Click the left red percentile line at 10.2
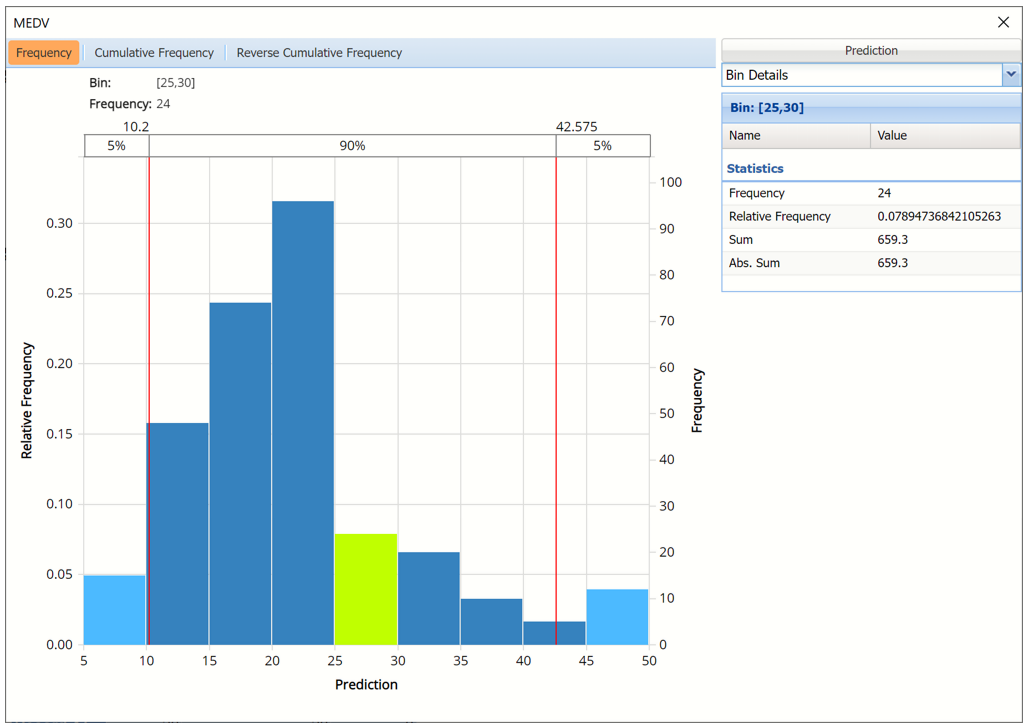The height and width of the screenshot is (726, 1026). coord(149,400)
